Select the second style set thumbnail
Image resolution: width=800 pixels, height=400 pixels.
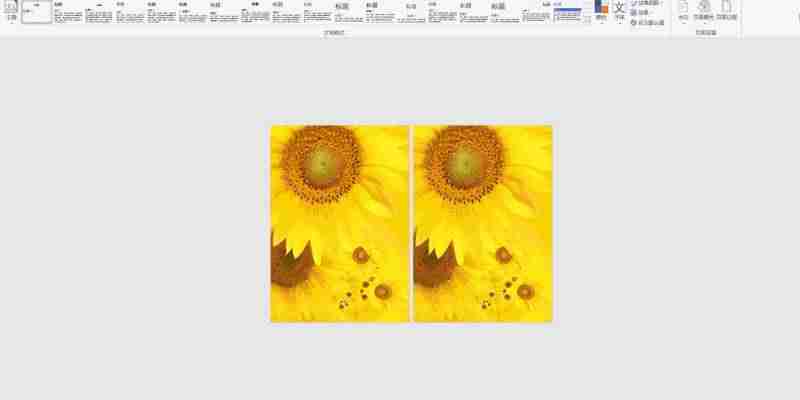click(x=68, y=12)
